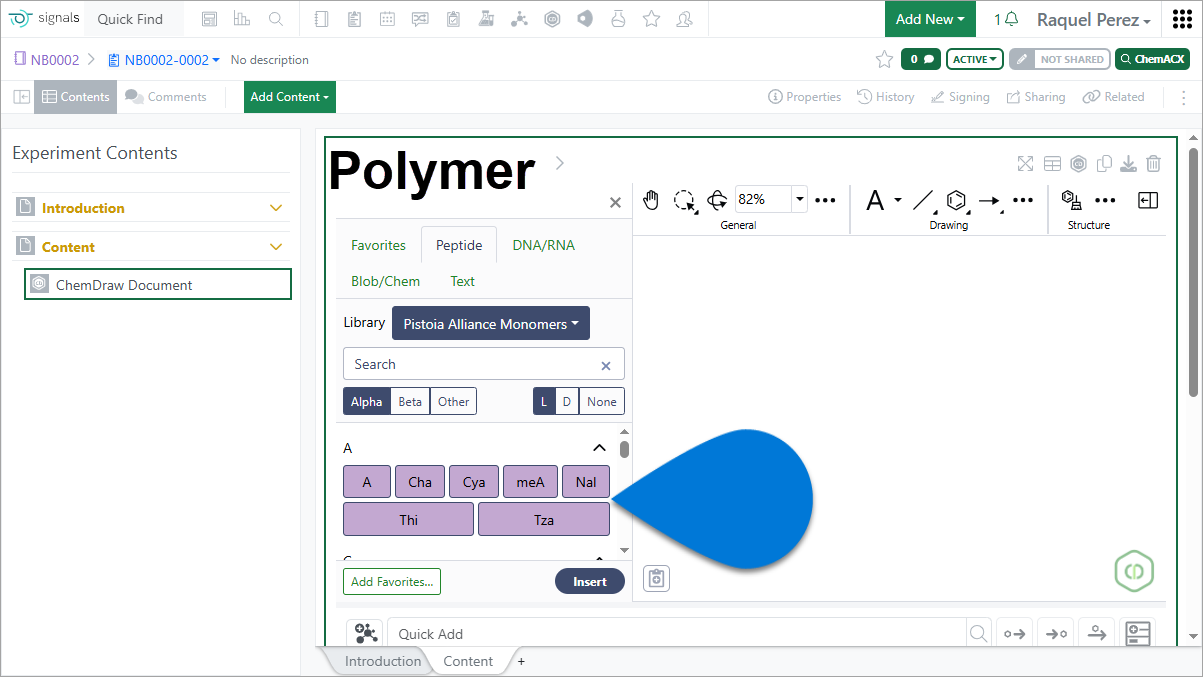Open the ACTIVE status dropdown
Viewport: 1203px width, 677px height.
[x=975, y=60]
